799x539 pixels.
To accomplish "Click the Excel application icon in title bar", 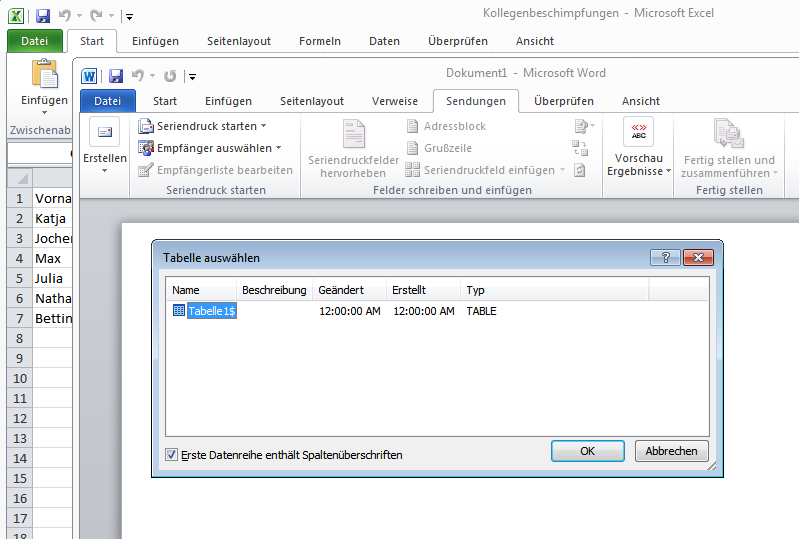I will click(x=16, y=16).
